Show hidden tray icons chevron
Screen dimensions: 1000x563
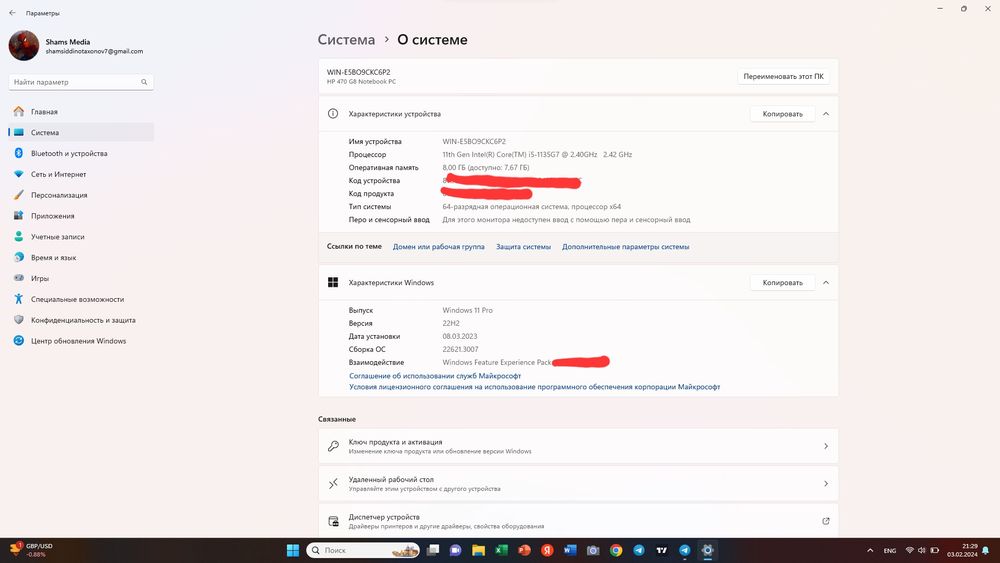point(870,550)
